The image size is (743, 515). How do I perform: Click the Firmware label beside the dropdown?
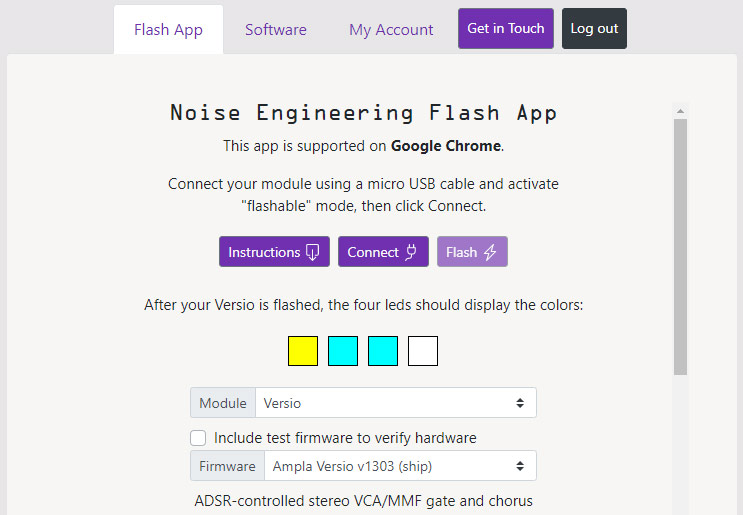227,466
